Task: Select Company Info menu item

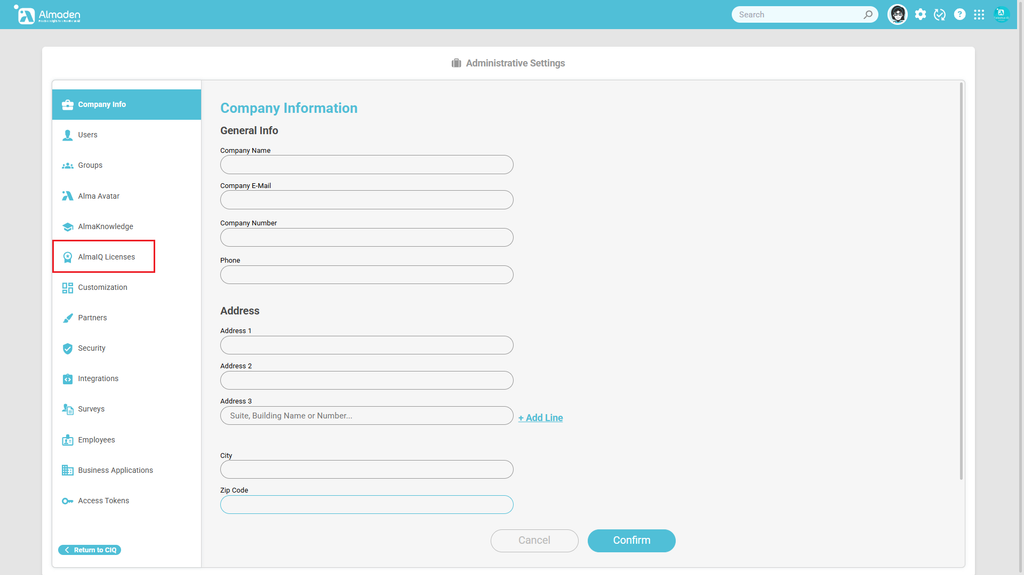Action: 127,105
